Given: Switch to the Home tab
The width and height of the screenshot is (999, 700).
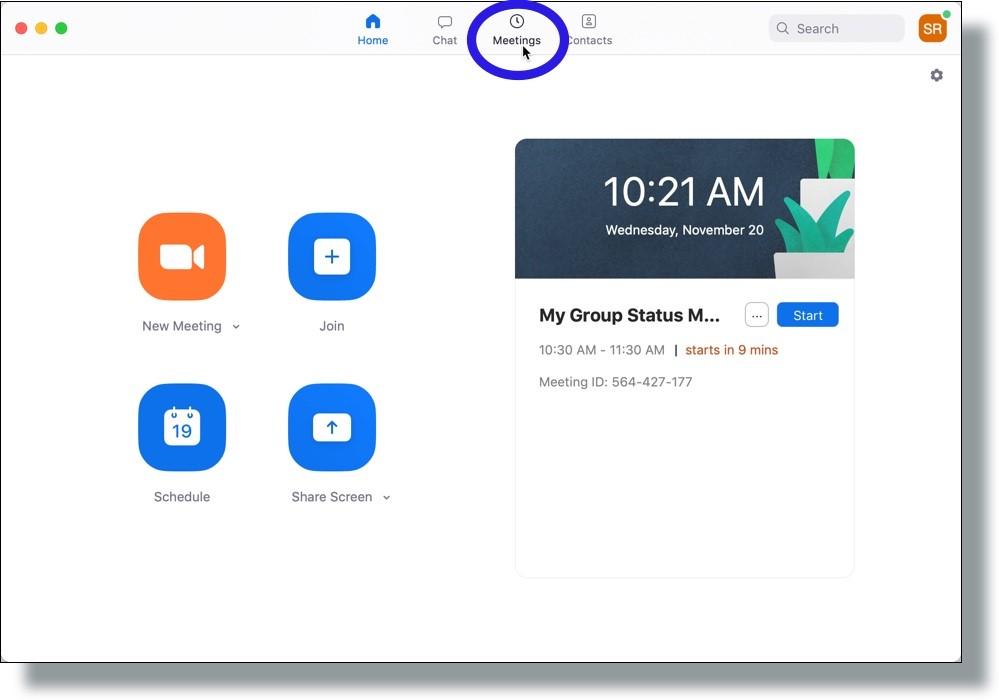Looking at the screenshot, I should point(373,30).
